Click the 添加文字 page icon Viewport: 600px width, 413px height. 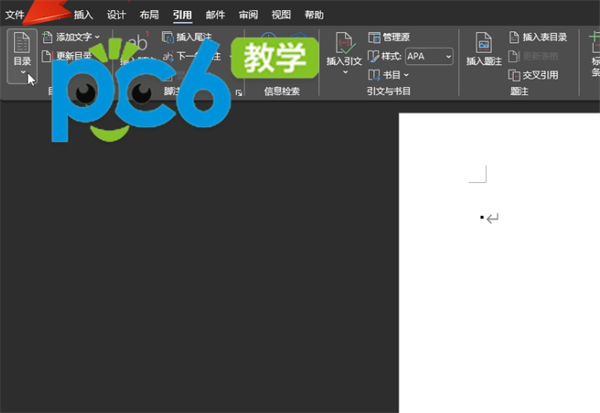point(47,37)
